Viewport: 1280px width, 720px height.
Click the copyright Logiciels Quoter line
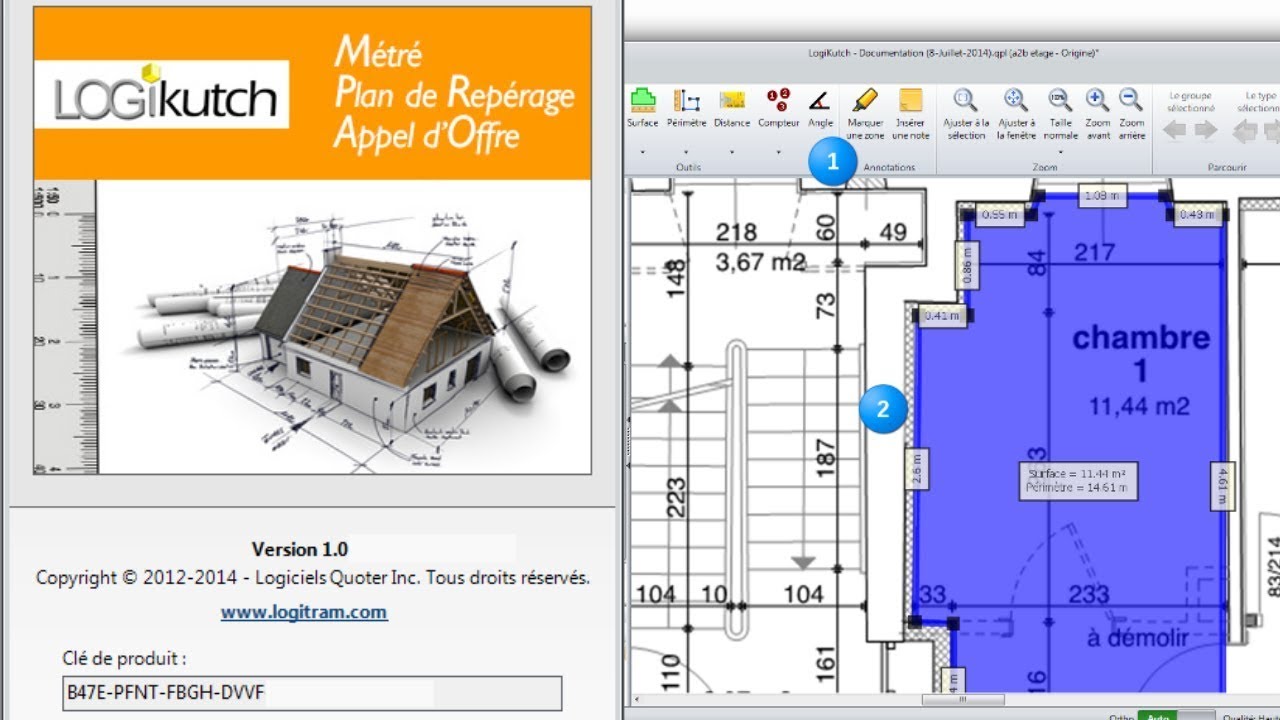313,578
